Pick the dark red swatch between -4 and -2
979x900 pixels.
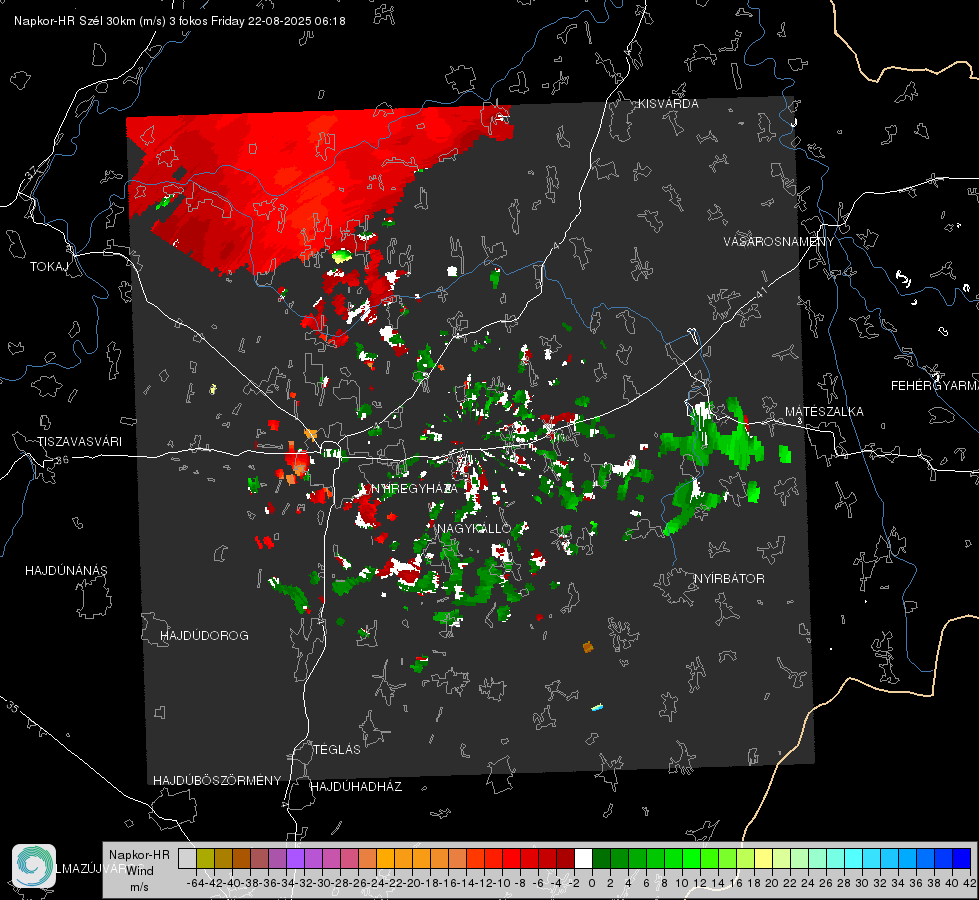point(565,858)
